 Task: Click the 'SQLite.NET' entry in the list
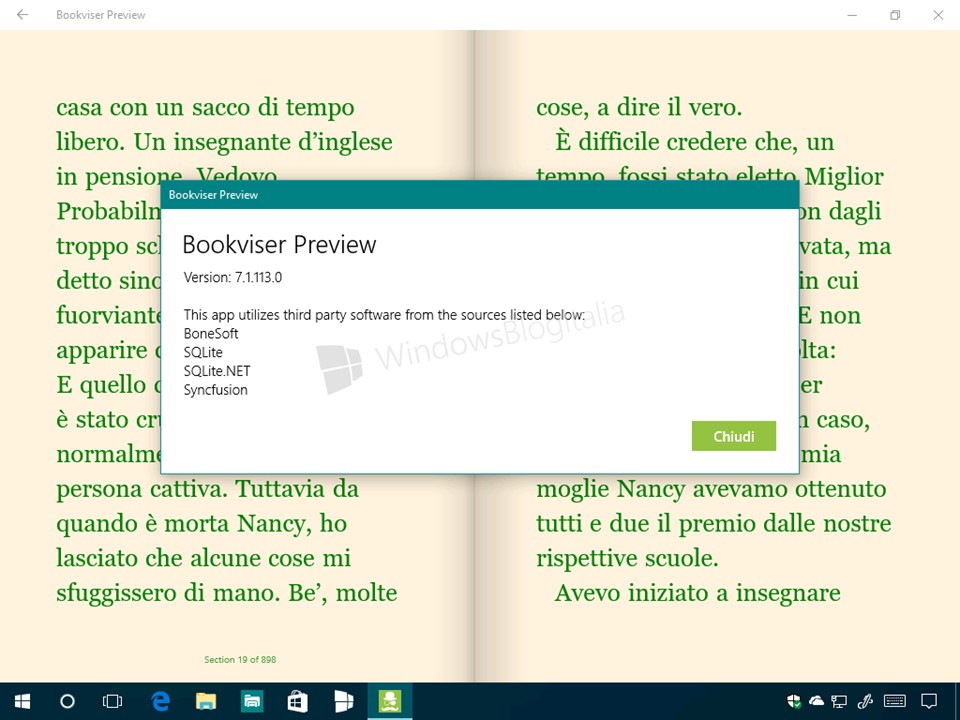point(217,371)
